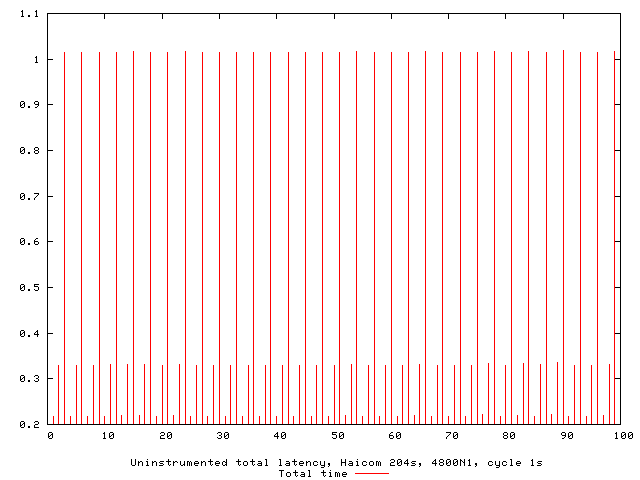Click the x-axis tick label 60

[395, 437]
